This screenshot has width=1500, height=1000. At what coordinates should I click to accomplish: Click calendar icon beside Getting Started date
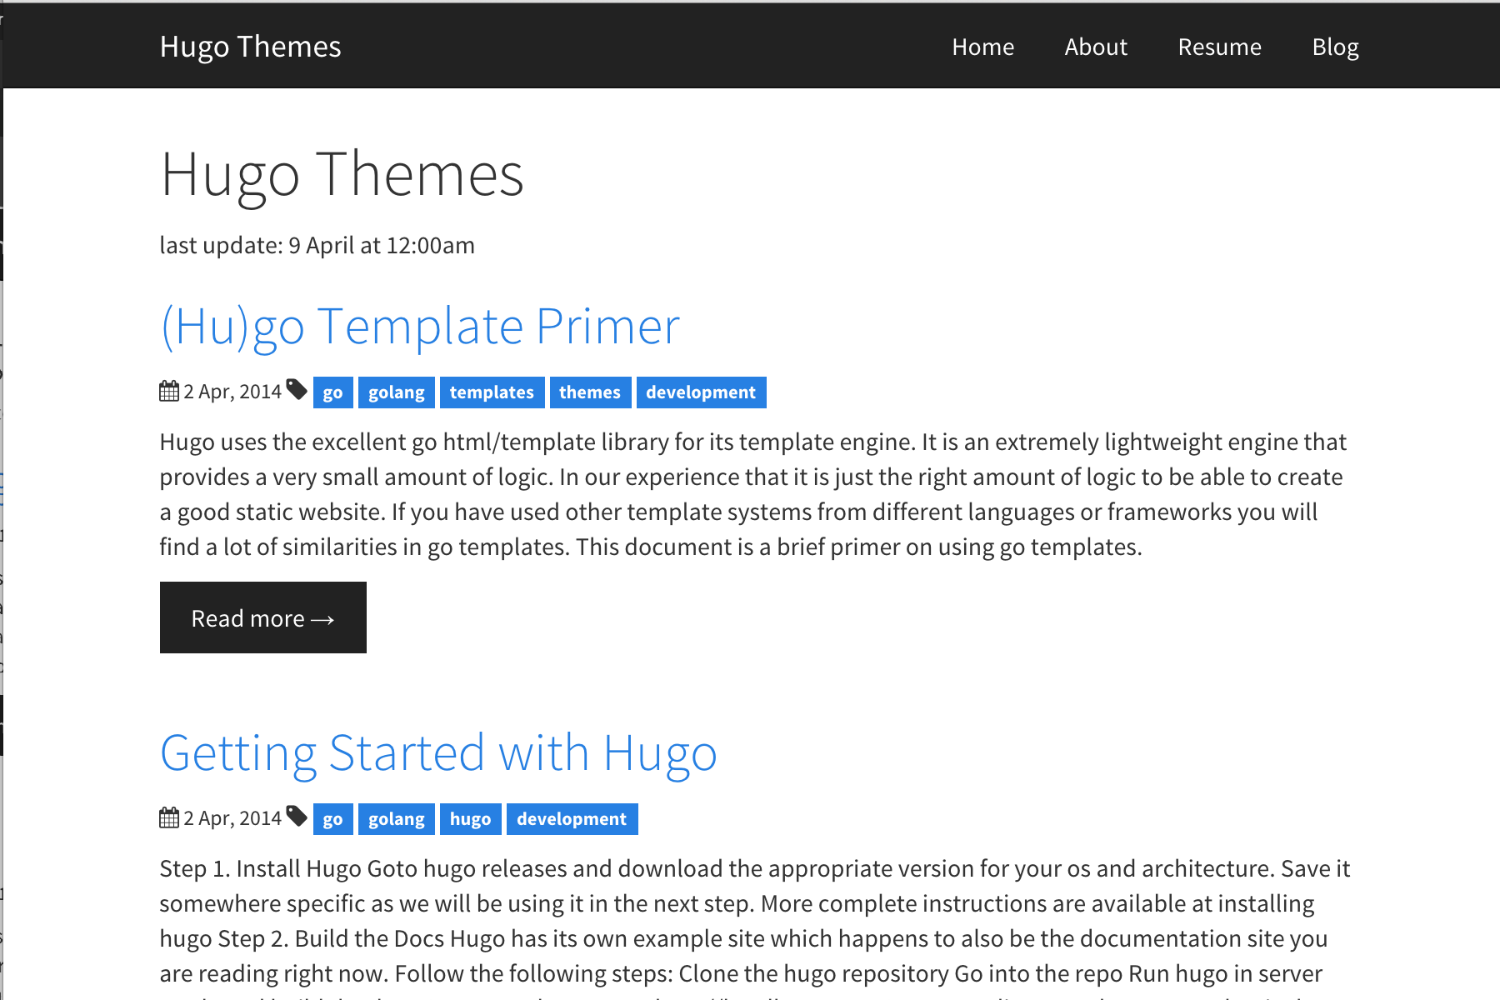(169, 818)
